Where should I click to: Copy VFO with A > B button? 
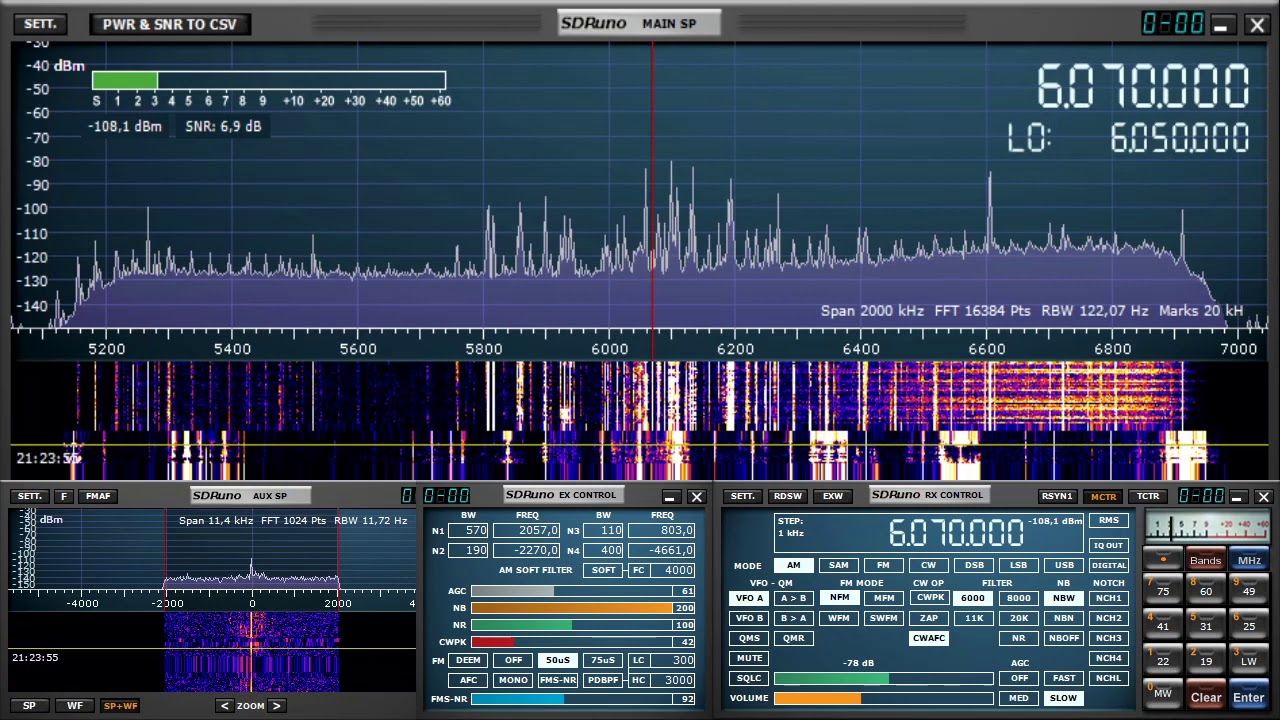point(793,598)
